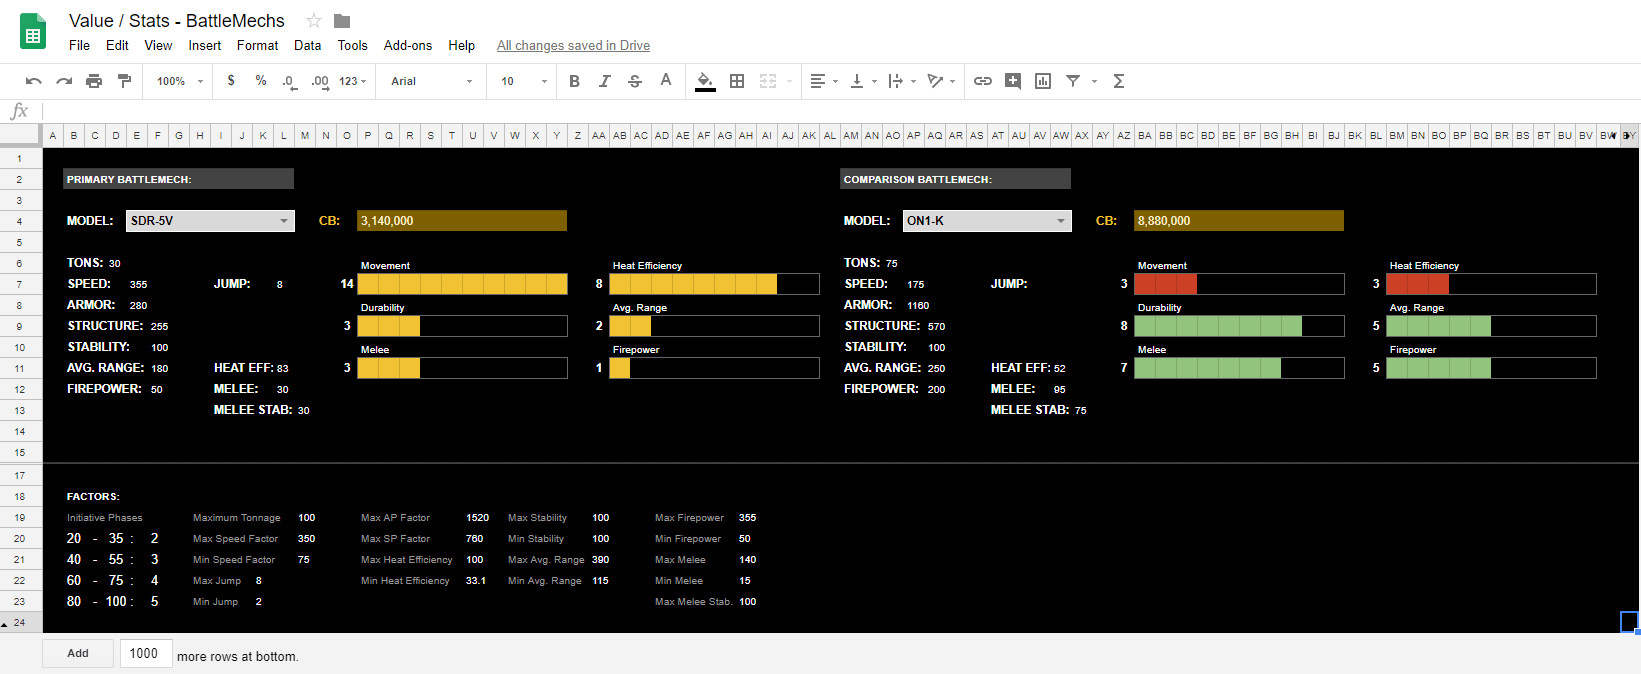Click the primary Movement yellow bar

pos(462,284)
